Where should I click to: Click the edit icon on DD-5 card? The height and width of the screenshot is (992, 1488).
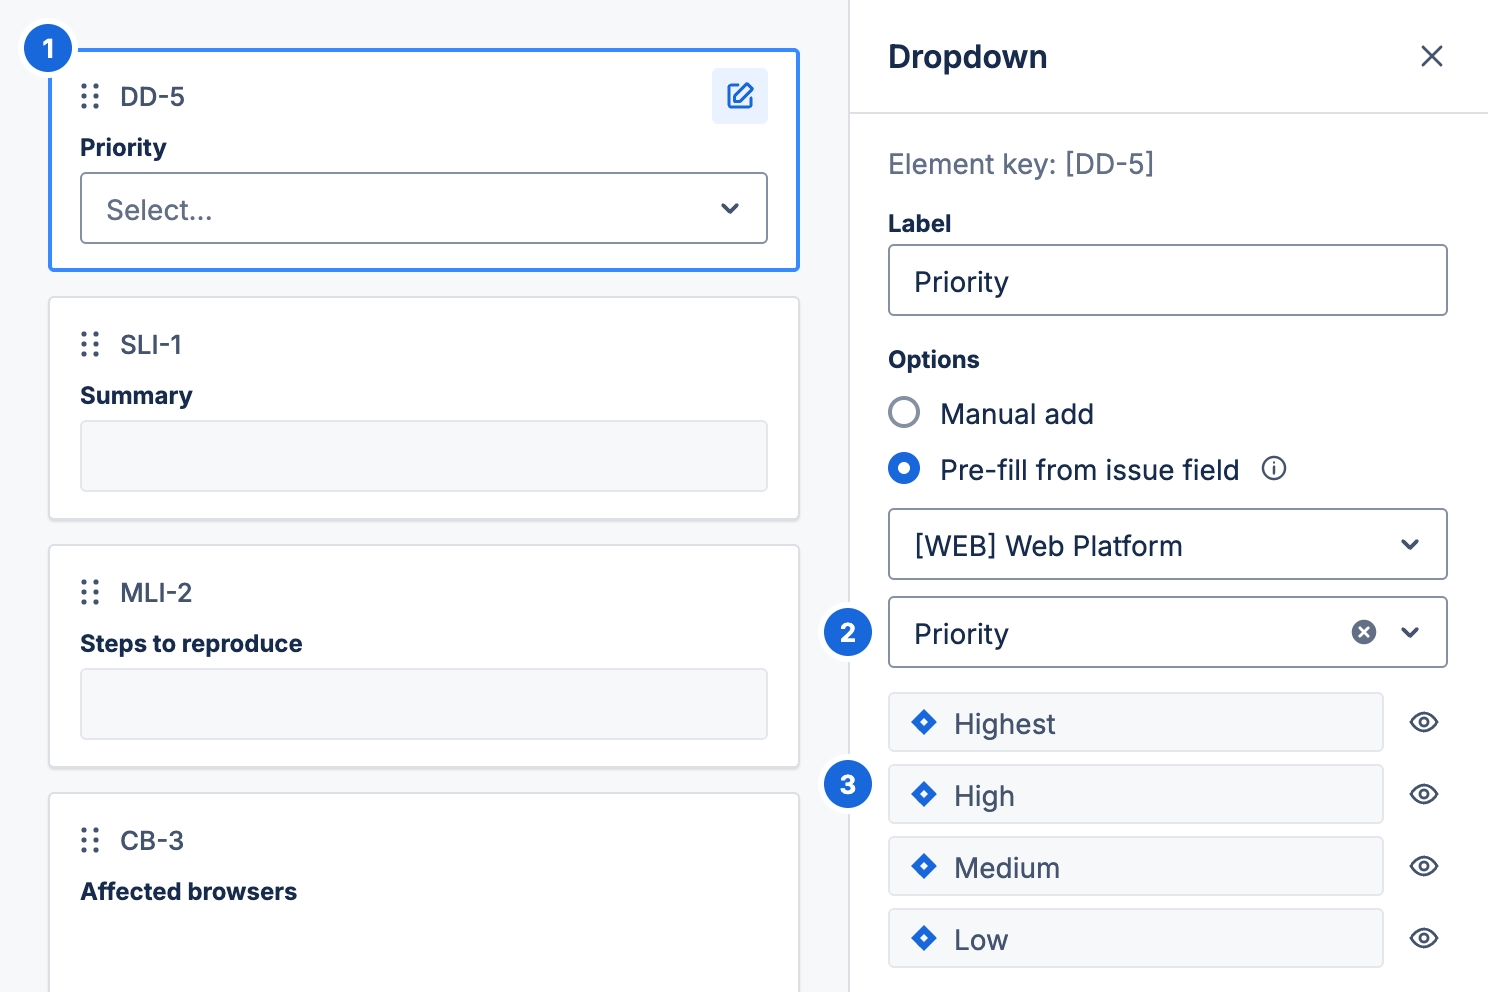[740, 96]
